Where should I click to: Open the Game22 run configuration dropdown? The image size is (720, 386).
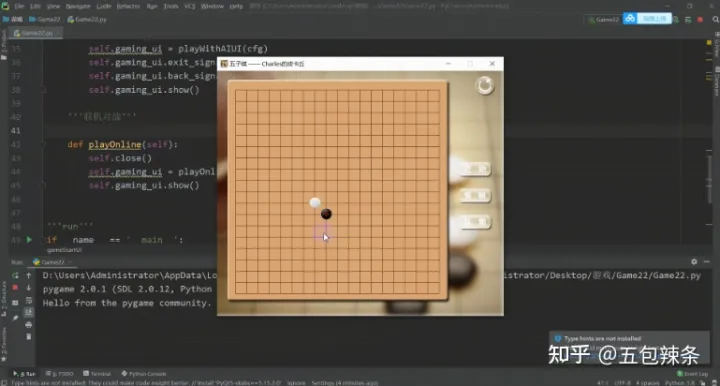click(603, 19)
